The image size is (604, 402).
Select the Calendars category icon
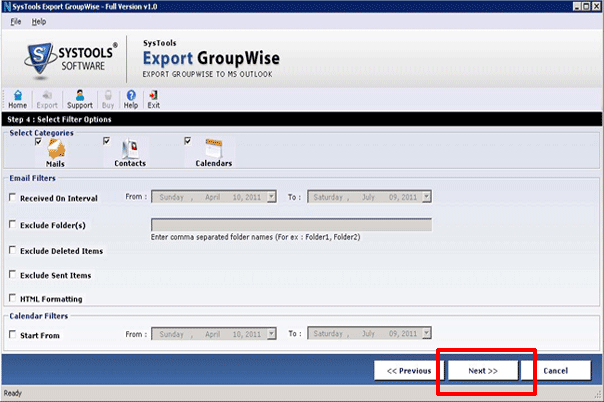tap(213, 151)
